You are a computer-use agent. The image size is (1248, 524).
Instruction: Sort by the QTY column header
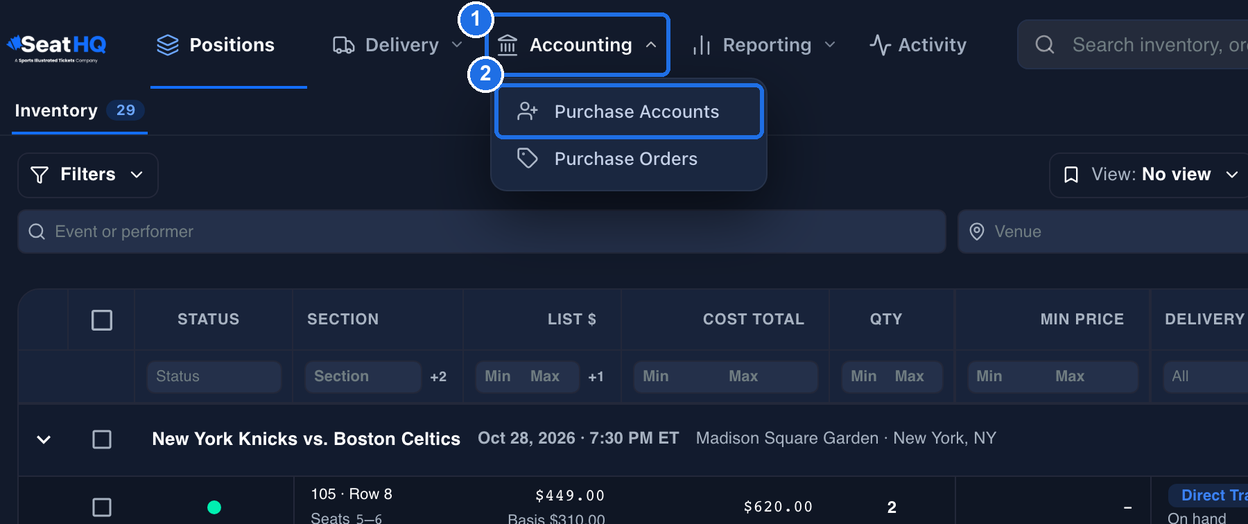(x=886, y=319)
